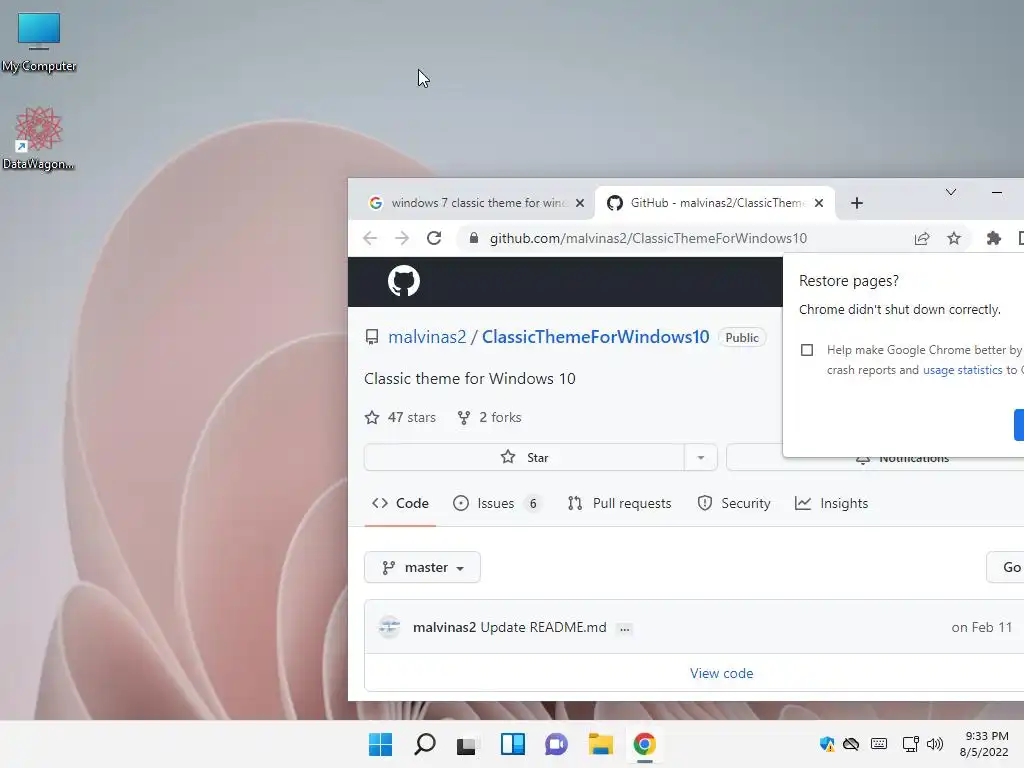This screenshot has width=1024, height=768.
Task: Switch to the Code tab
Action: [x=400, y=504]
